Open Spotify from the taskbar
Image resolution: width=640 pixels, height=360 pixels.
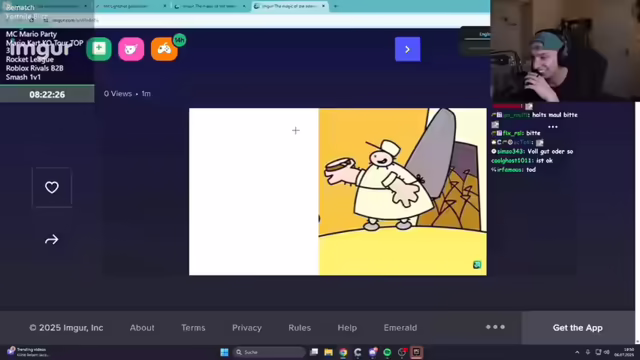pyautogui.click(x=387, y=352)
